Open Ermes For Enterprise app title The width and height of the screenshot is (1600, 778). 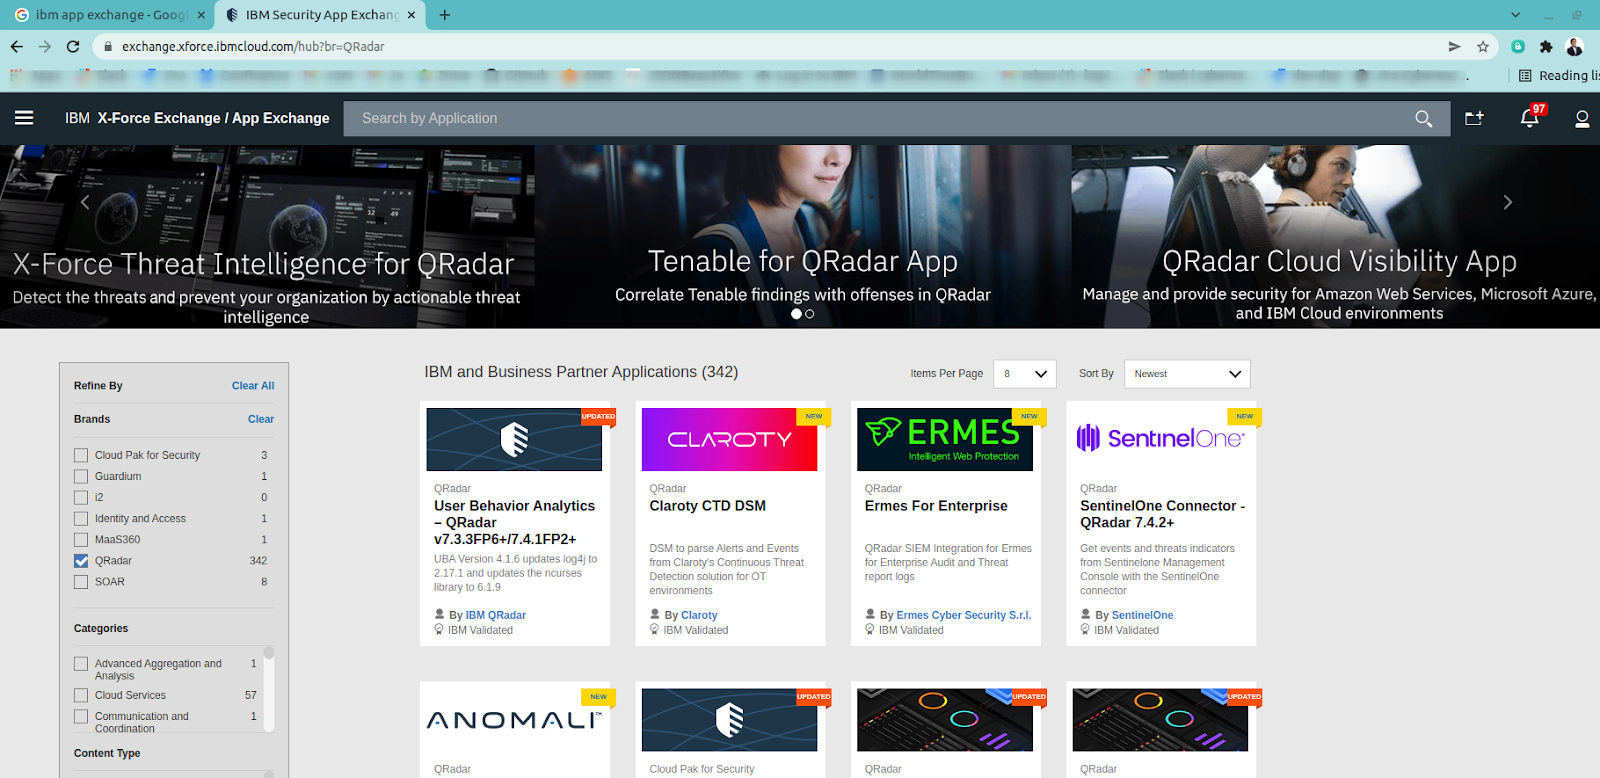(x=936, y=506)
